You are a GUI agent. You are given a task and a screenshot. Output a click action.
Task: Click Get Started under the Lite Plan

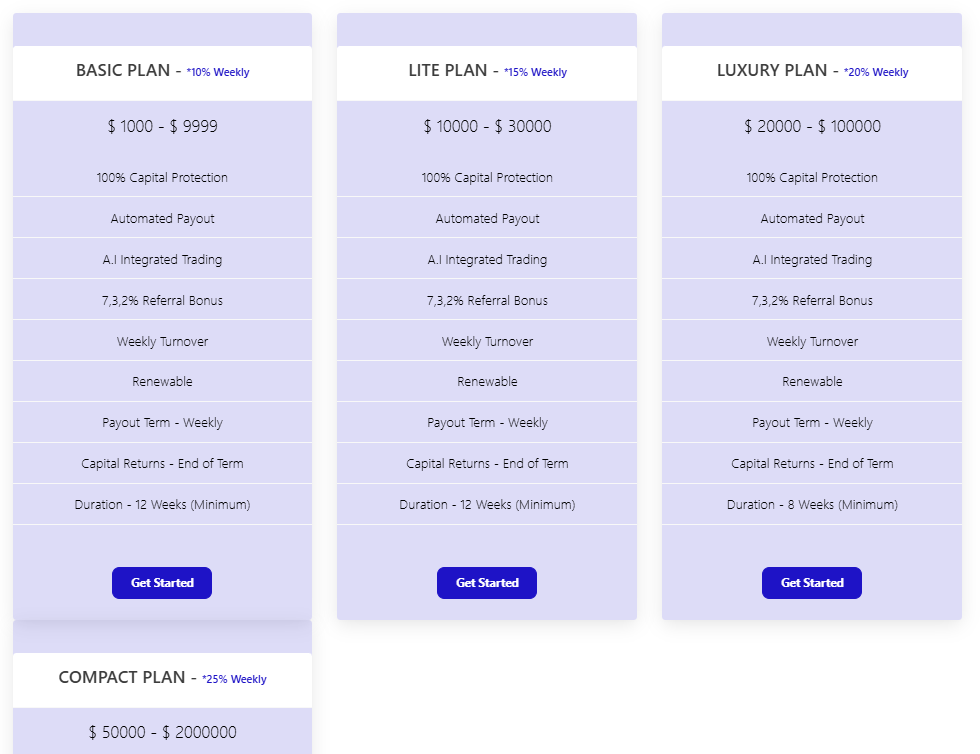click(487, 583)
